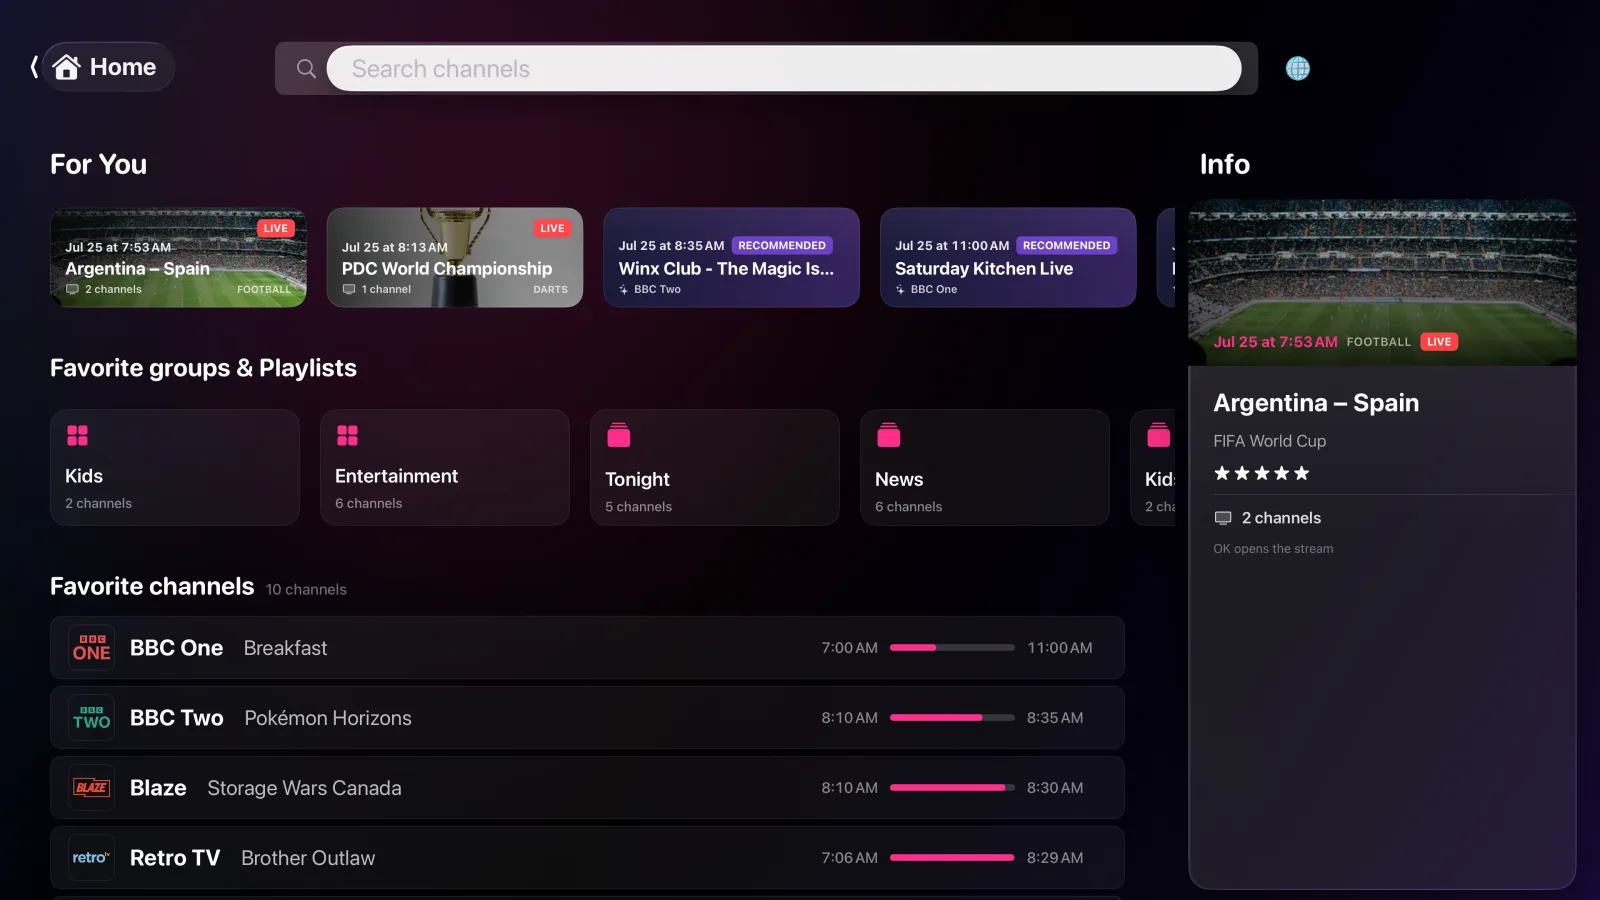Open the Argentina – Spain card
The height and width of the screenshot is (900, 1600).
pos(178,257)
